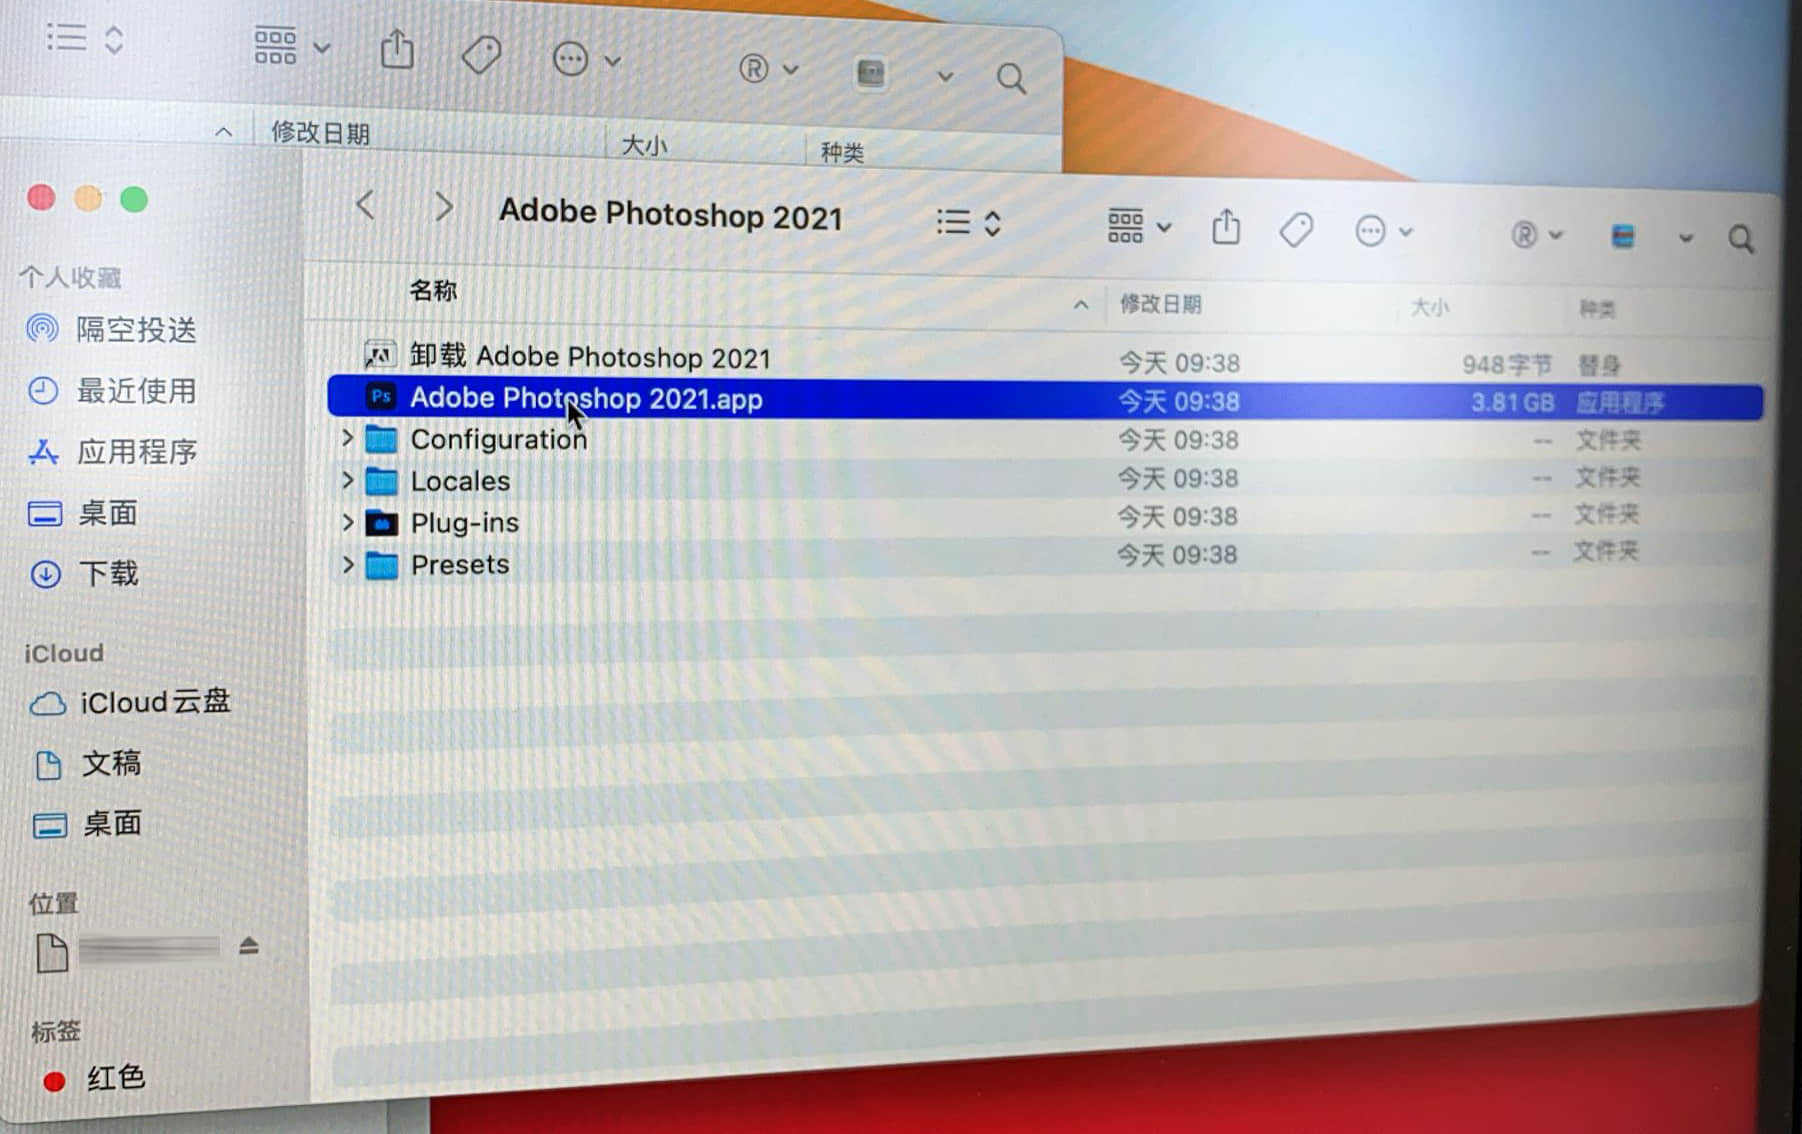Sort by 种类 column in back window
The width and height of the screenshot is (1802, 1134).
842,152
